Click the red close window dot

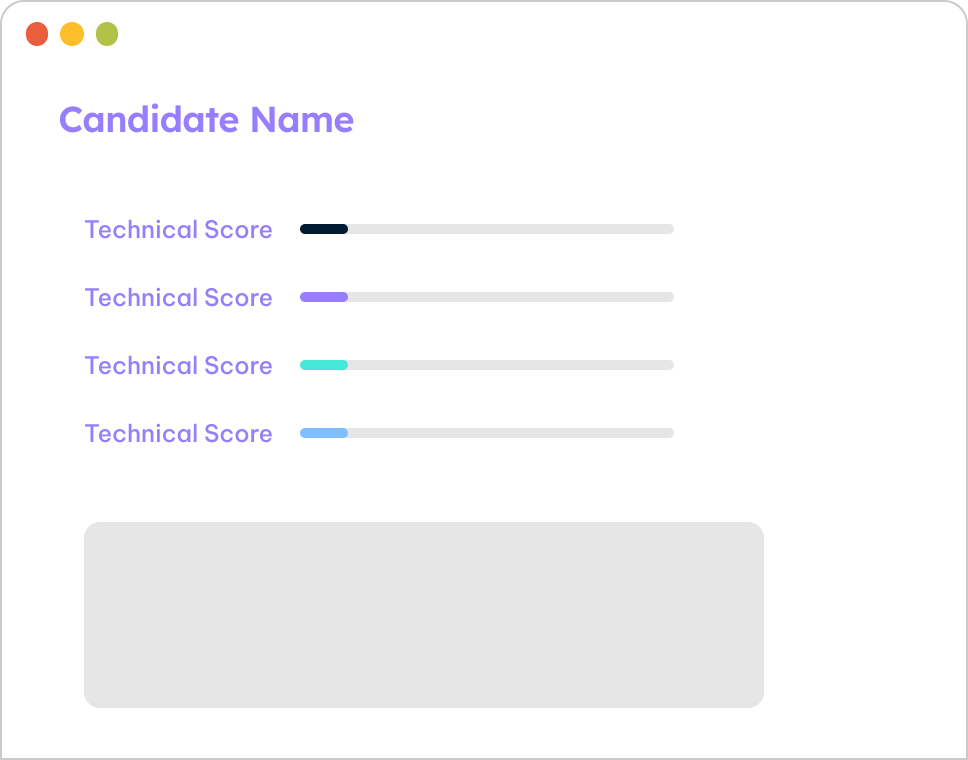pos(37,34)
